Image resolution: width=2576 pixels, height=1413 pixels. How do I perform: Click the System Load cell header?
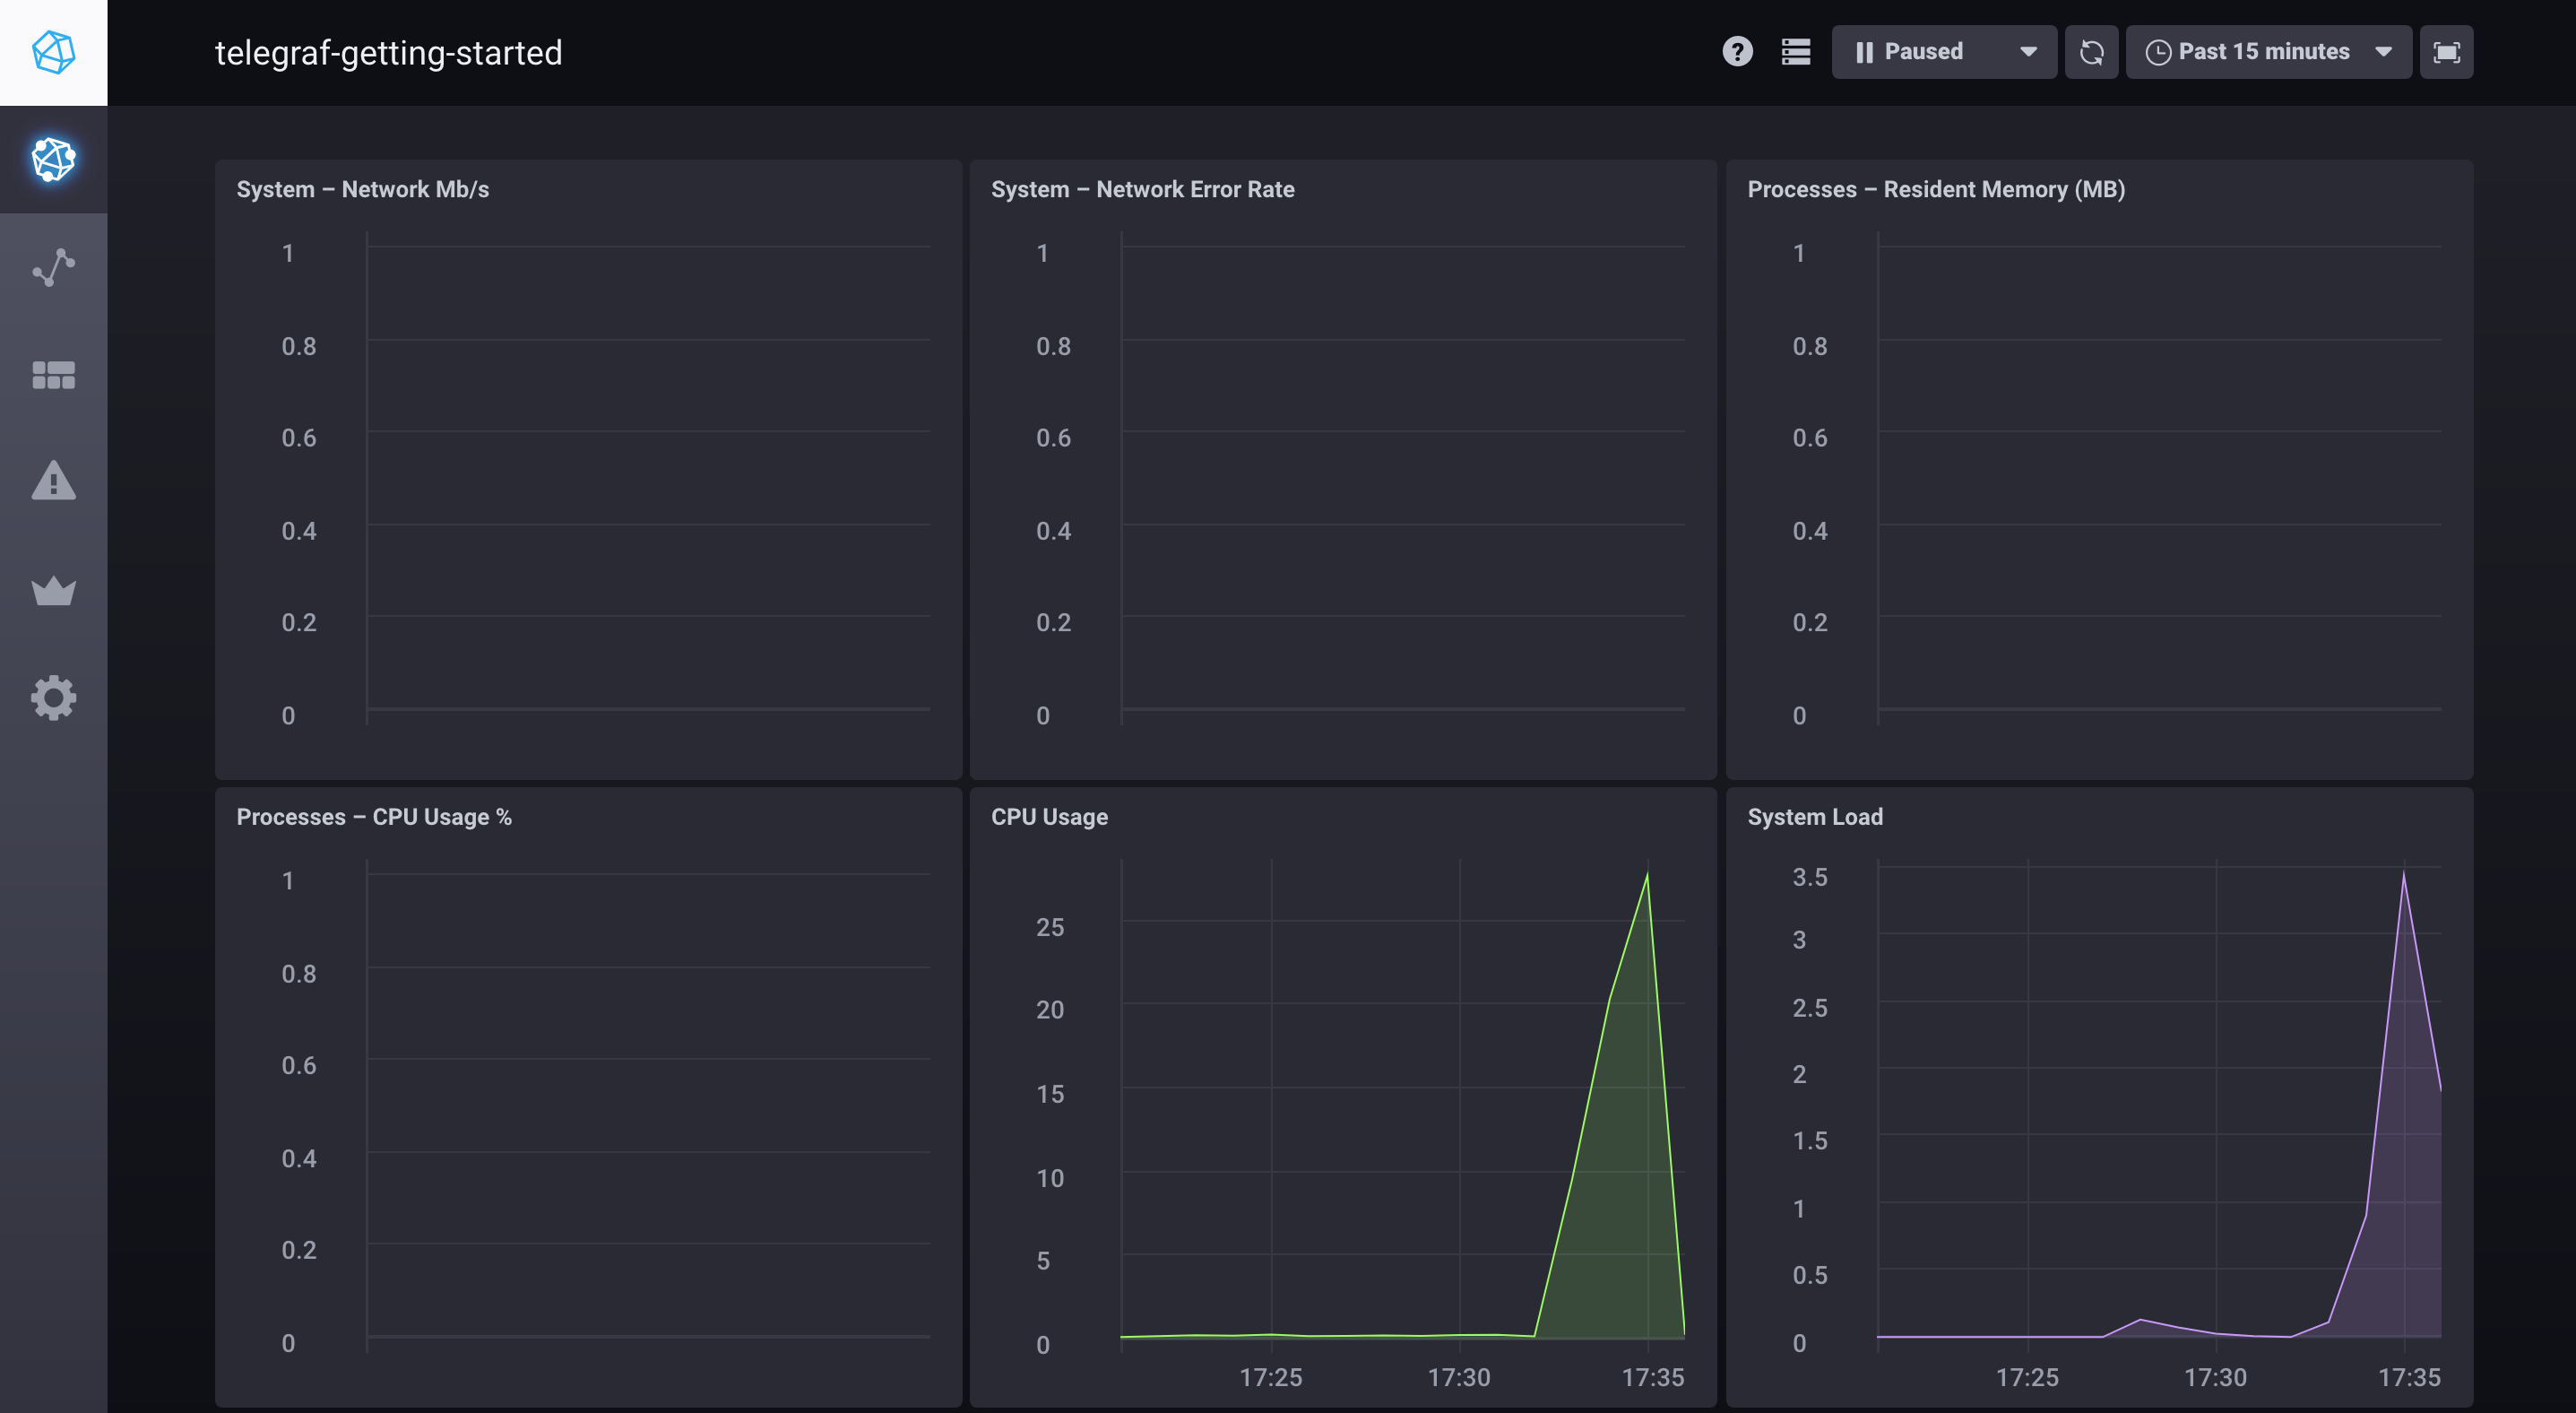click(1814, 817)
